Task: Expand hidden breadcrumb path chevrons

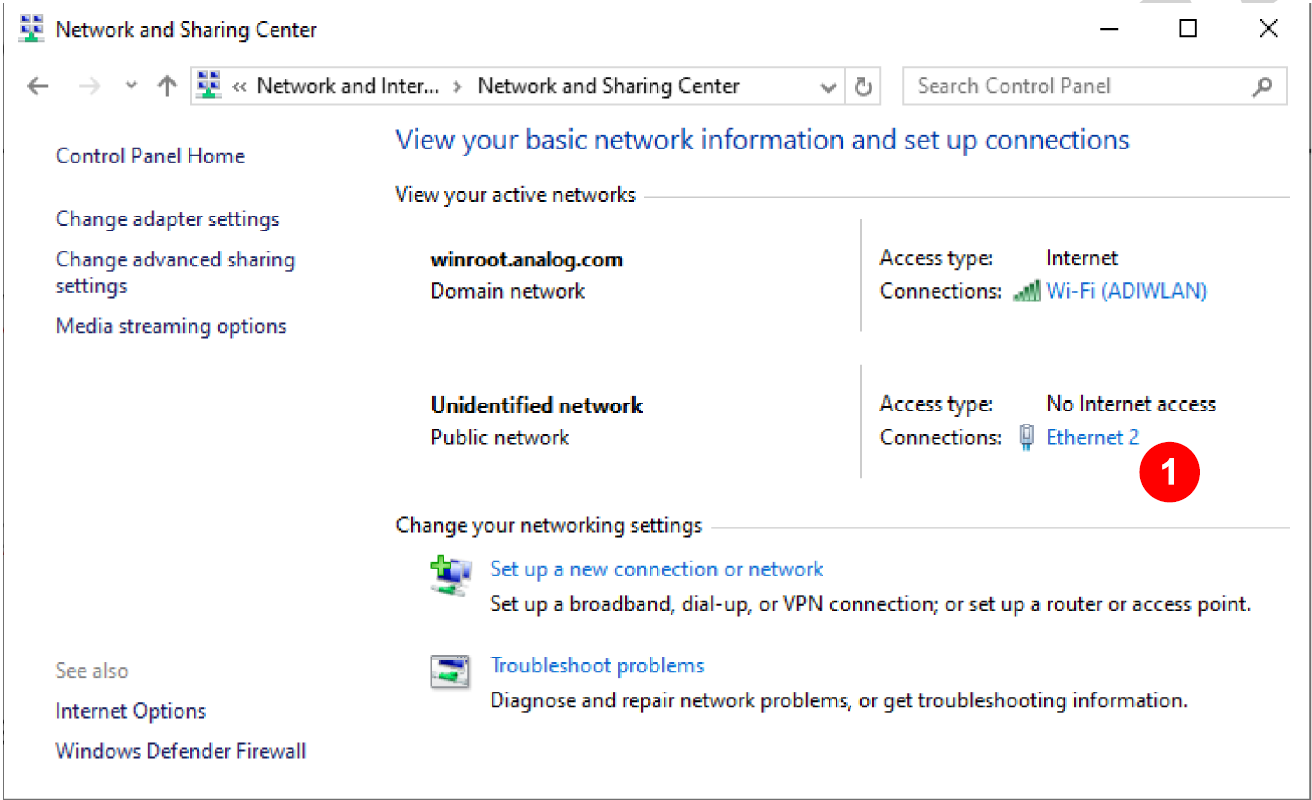Action: [240, 87]
